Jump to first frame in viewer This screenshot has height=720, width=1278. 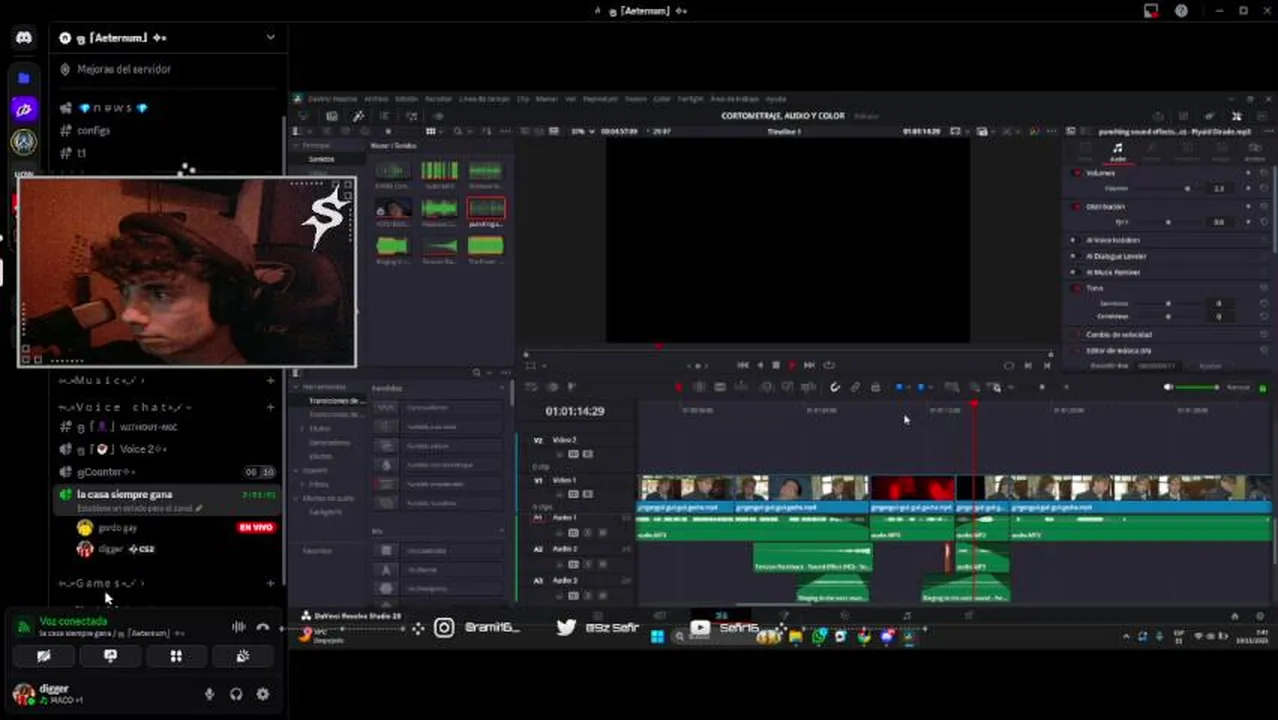742,365
